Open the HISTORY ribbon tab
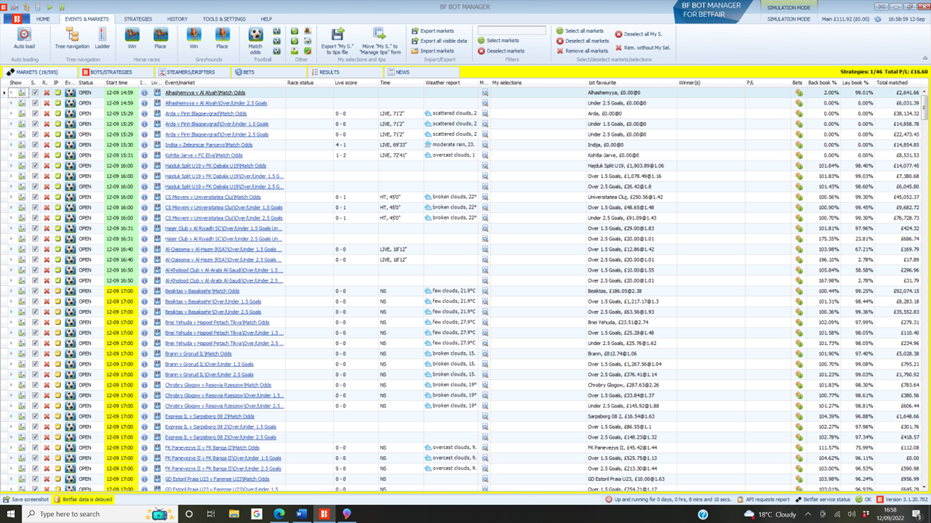This screenshot has width=931, height=523. click(x=177, y=19)
